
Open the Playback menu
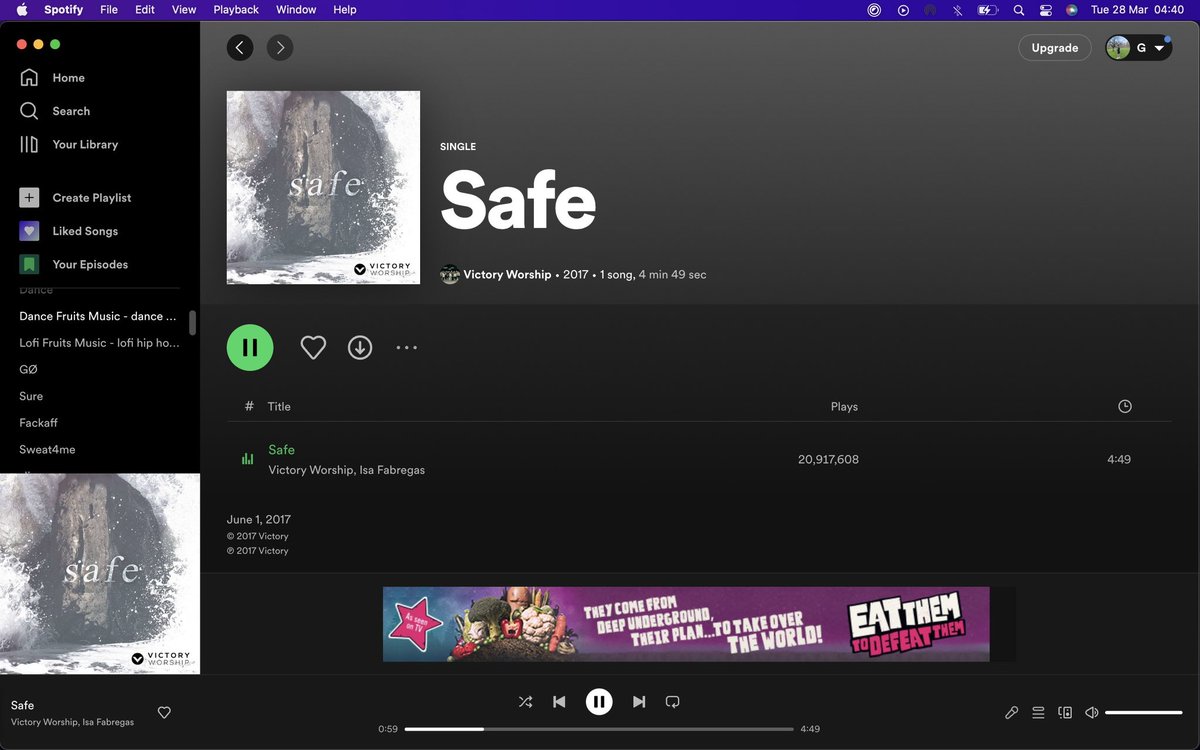(236, 9)
